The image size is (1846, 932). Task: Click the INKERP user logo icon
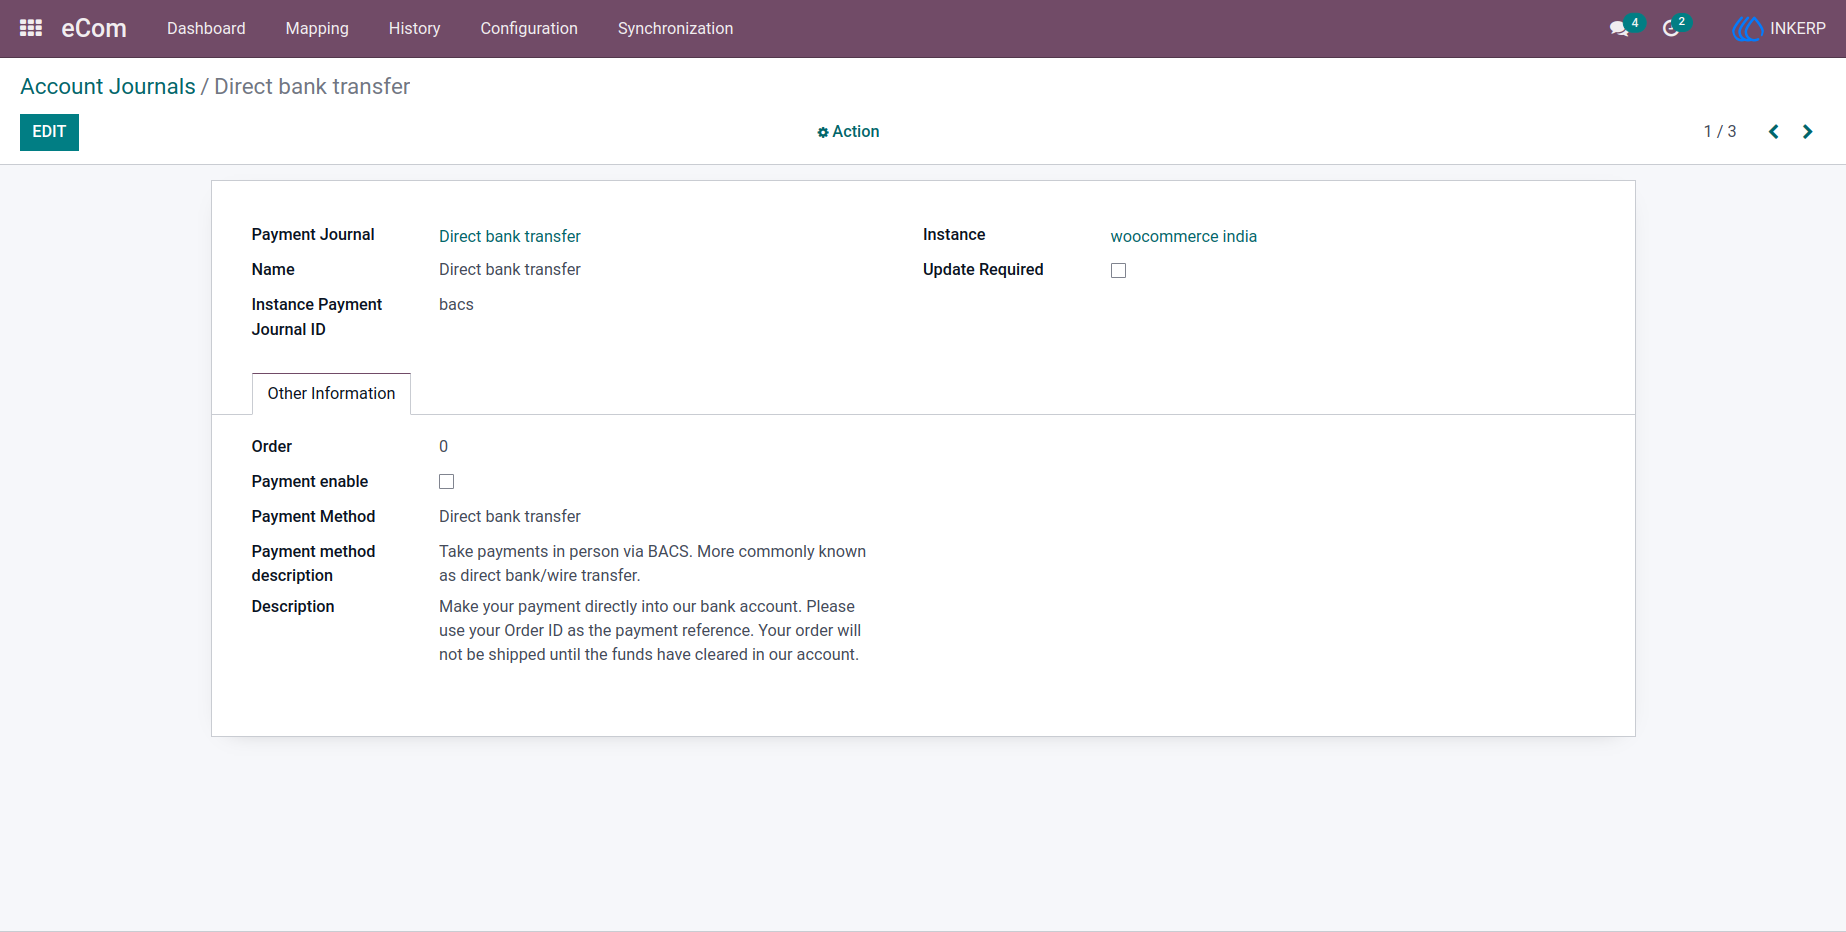[x=1747, y=29]
